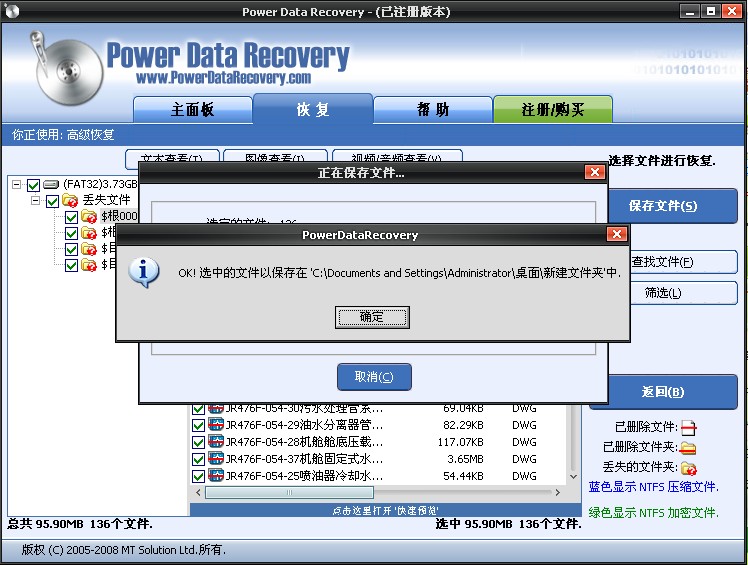Image resolution: width=748 pixels, height=565 pixels.
Task: Click the www.PowerDataRecovery.com link
Action: point(223,78)
